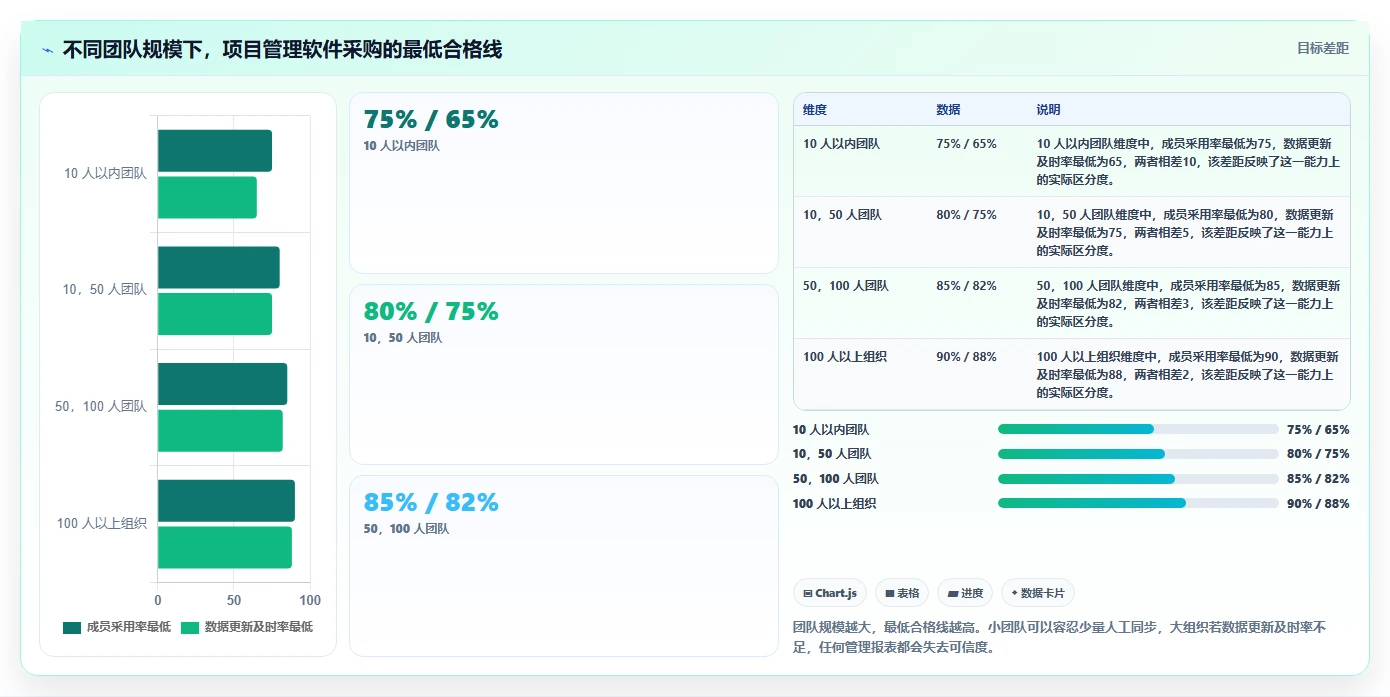Click the progress bar for 10 人以内团队
The image size is (1390, 697).
coord(1138,429)
